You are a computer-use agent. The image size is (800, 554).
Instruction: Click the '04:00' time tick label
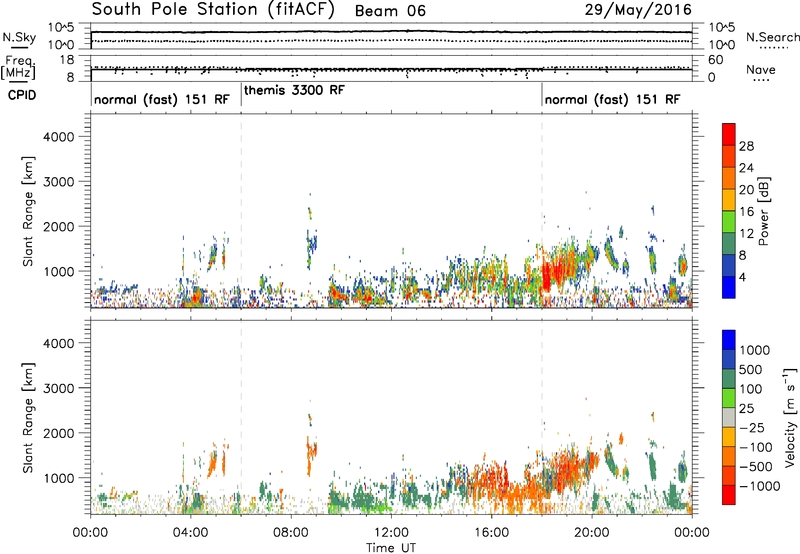coord(191,533)
